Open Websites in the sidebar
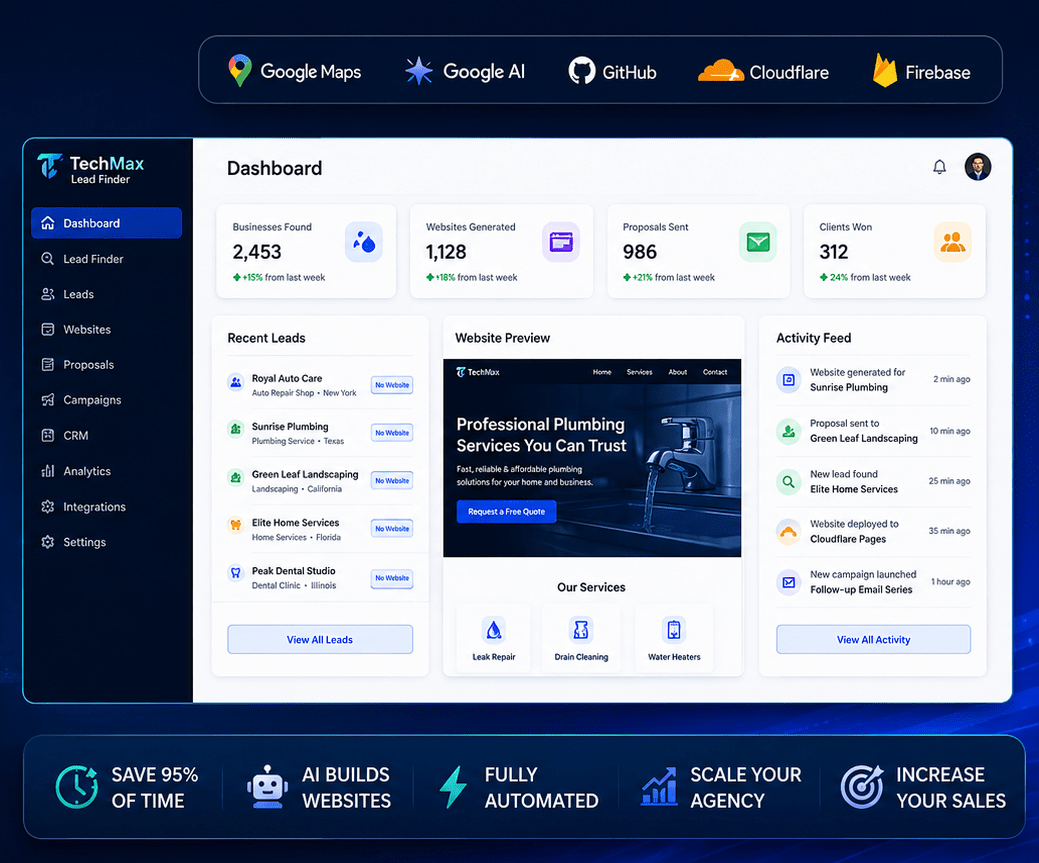Screen dimensions: 1039x863 coord(107,329)
